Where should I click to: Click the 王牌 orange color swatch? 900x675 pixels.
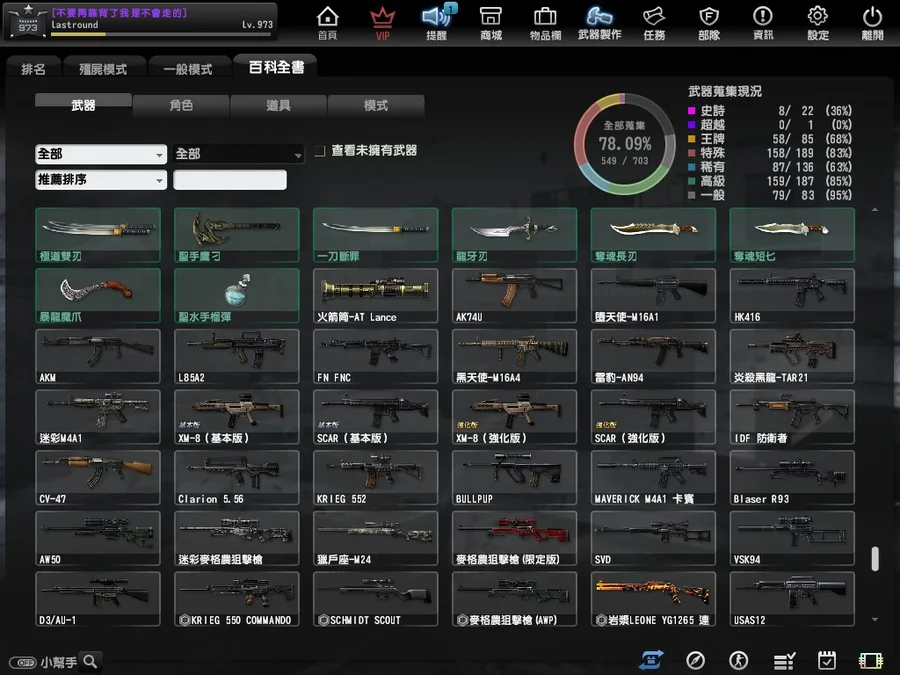tap(692, 139)
